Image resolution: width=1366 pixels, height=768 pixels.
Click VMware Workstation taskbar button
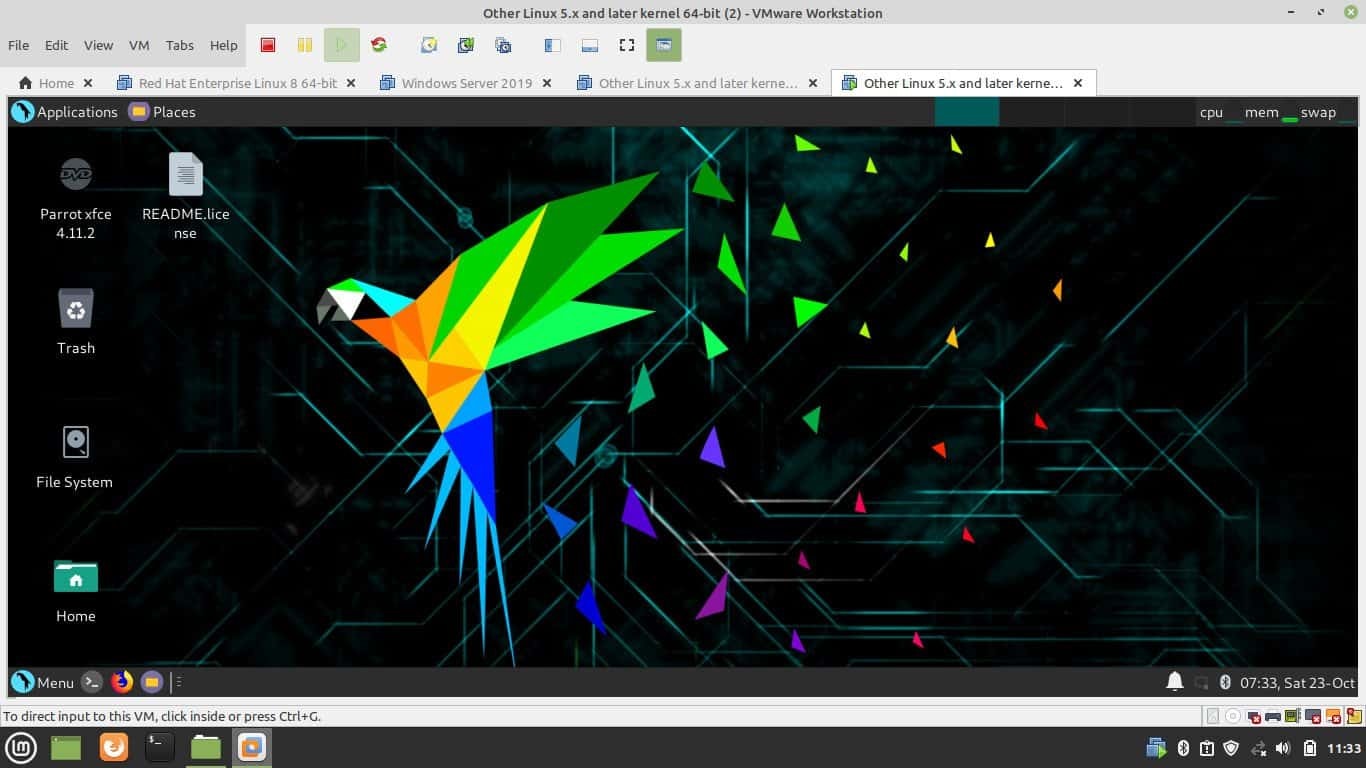[x=252, y=747]
